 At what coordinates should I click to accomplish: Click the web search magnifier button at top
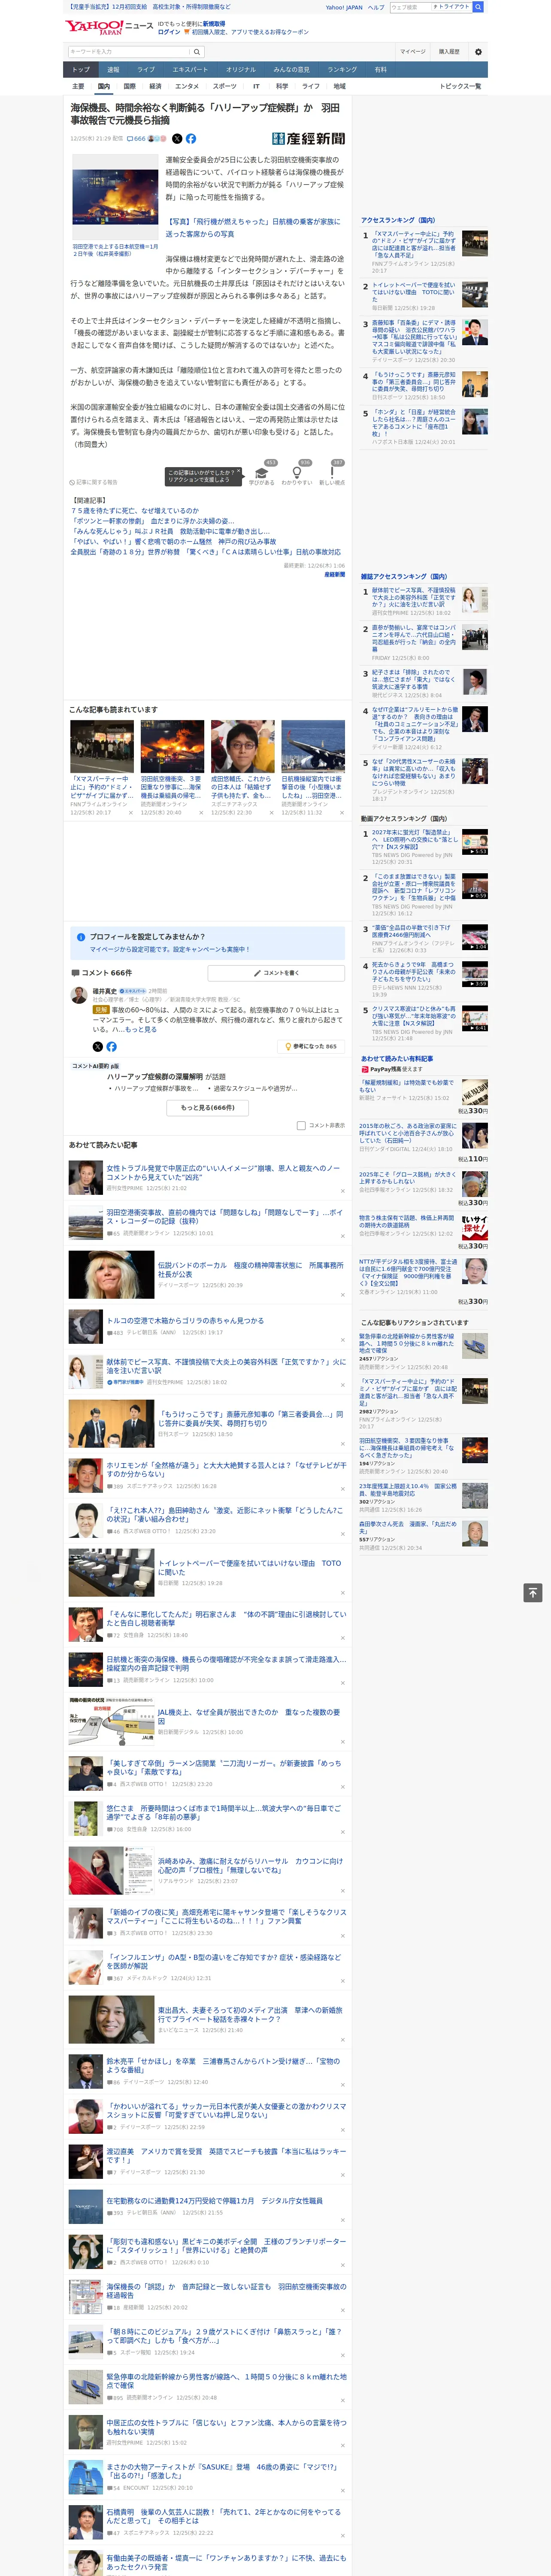coord(478,7)
